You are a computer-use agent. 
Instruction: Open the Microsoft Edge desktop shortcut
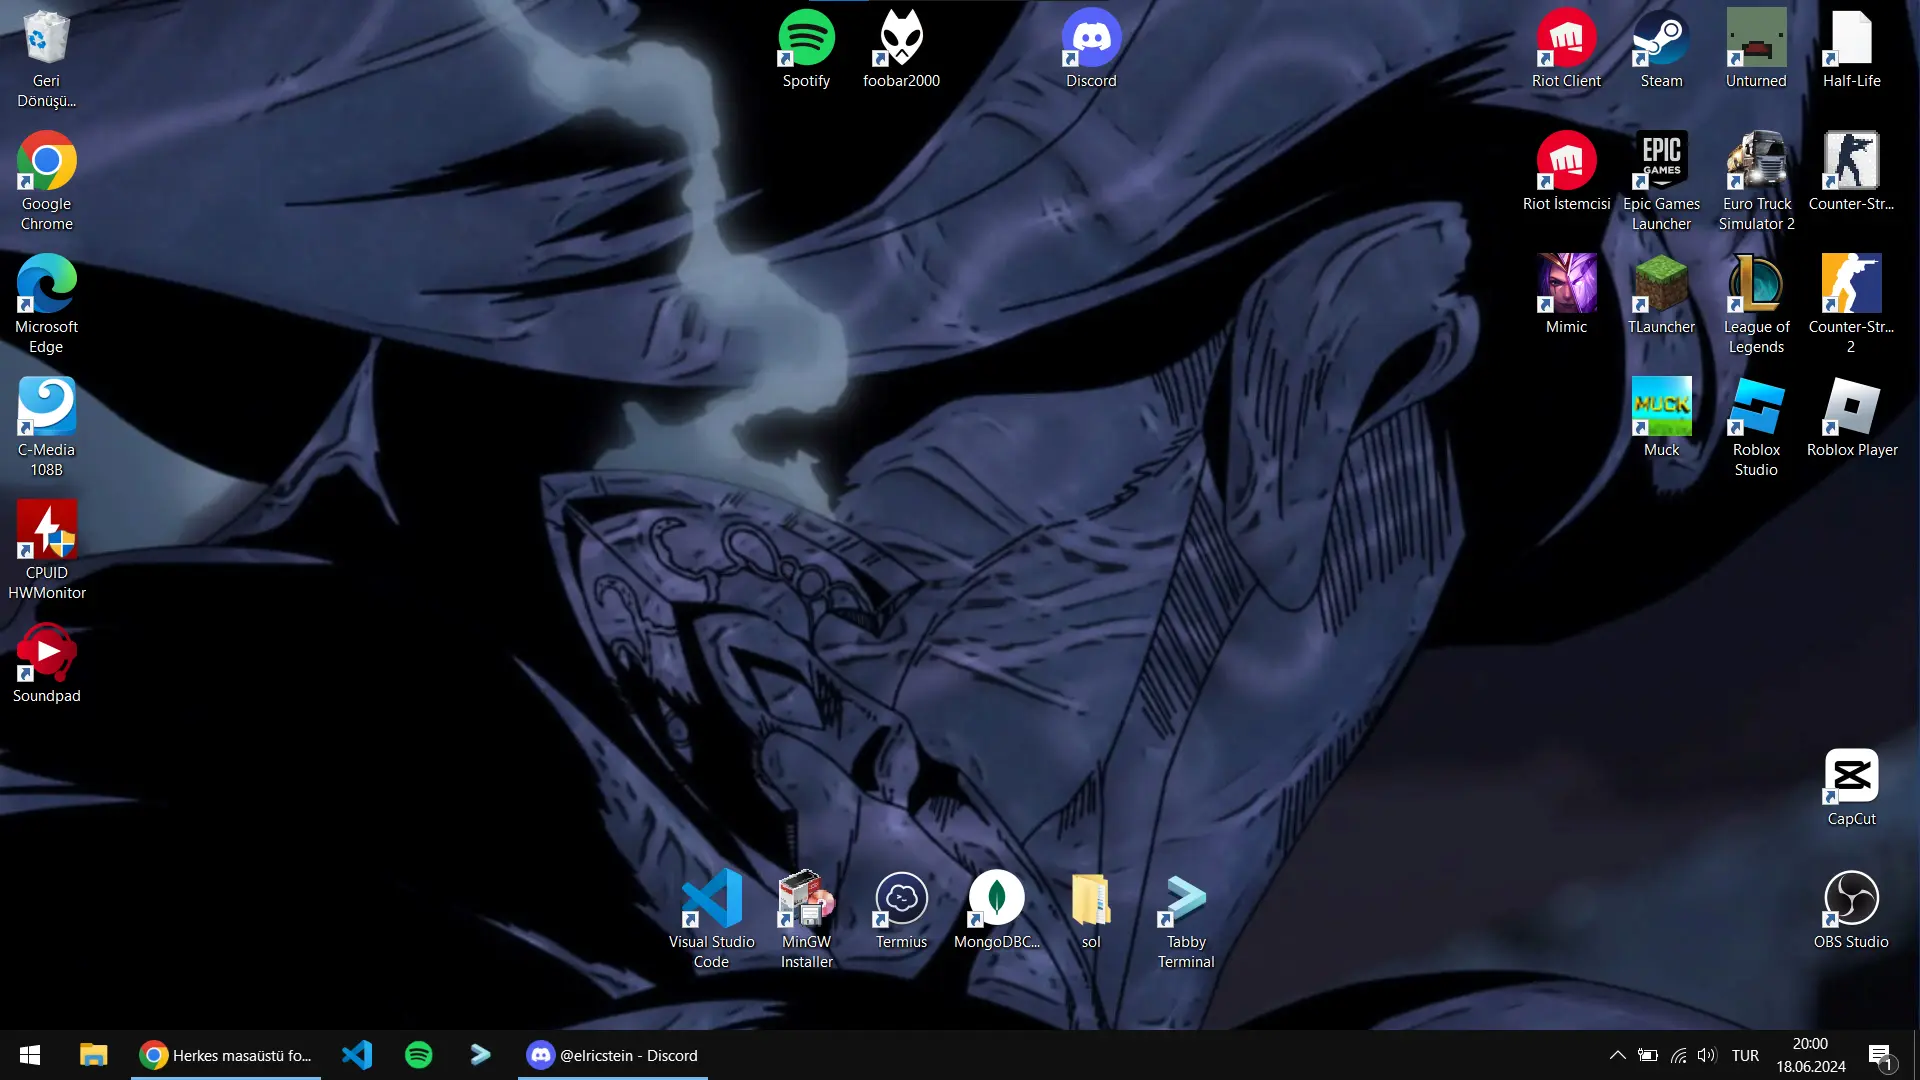click(x=46, y=304)
